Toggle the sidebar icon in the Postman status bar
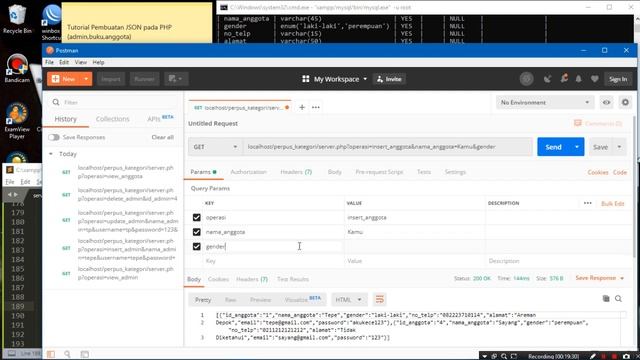 51,354
